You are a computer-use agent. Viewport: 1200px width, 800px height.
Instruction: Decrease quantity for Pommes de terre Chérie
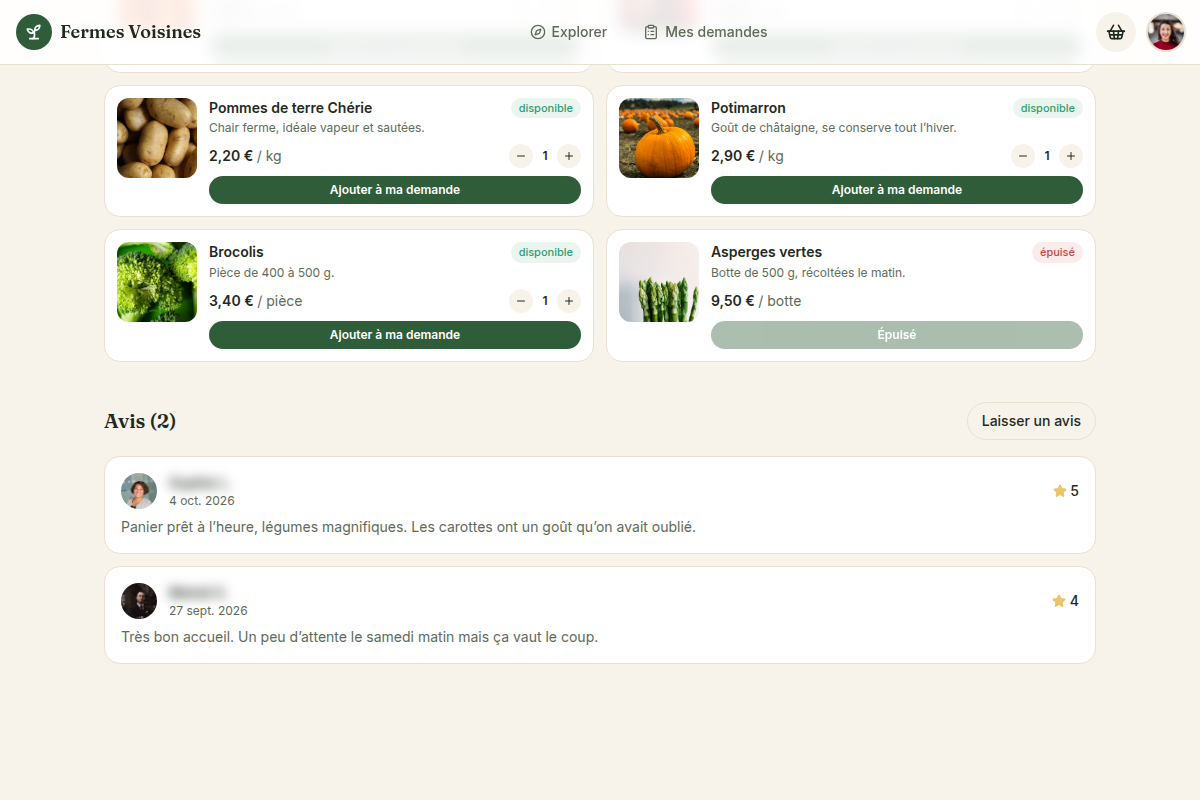click(x=521, y=156)
